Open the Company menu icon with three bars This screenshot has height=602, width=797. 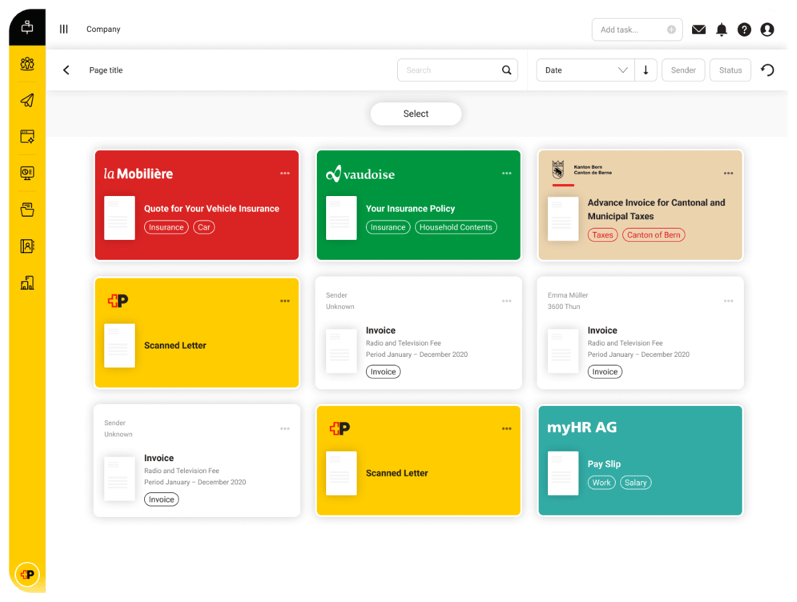pyautogui.click(x=64, y=29)
